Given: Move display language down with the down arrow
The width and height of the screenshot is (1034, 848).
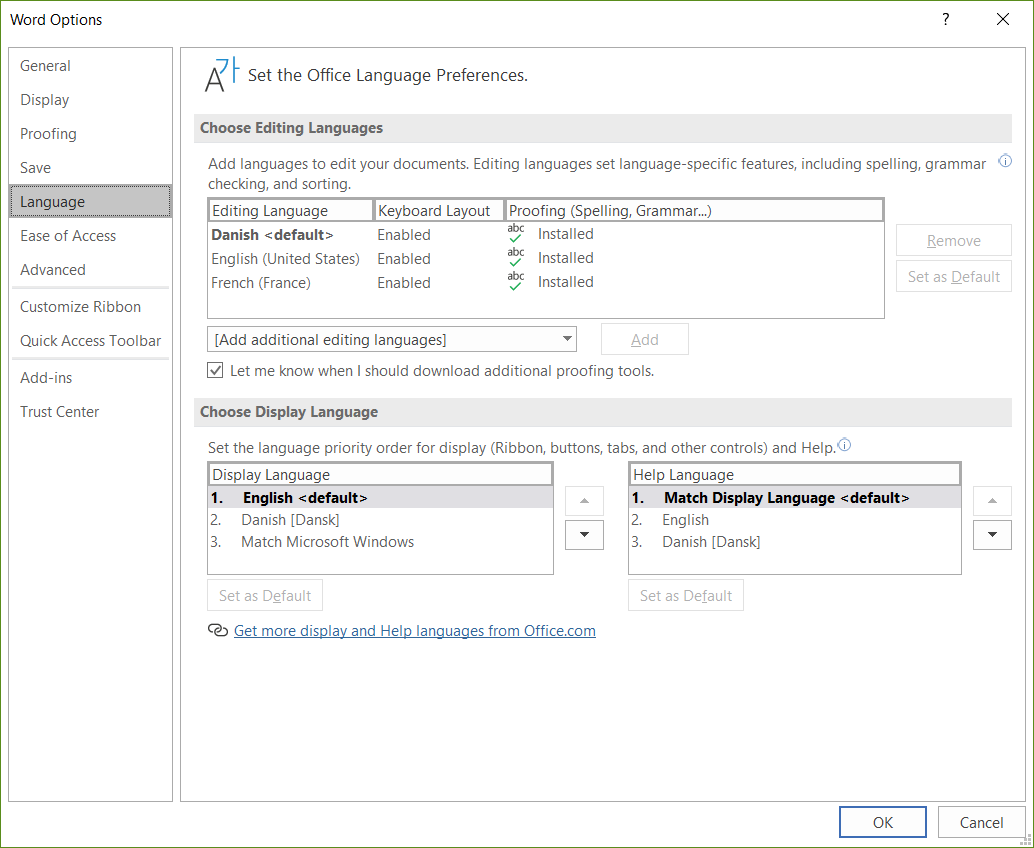Looking at the screenshot, I should pos(584,535).
